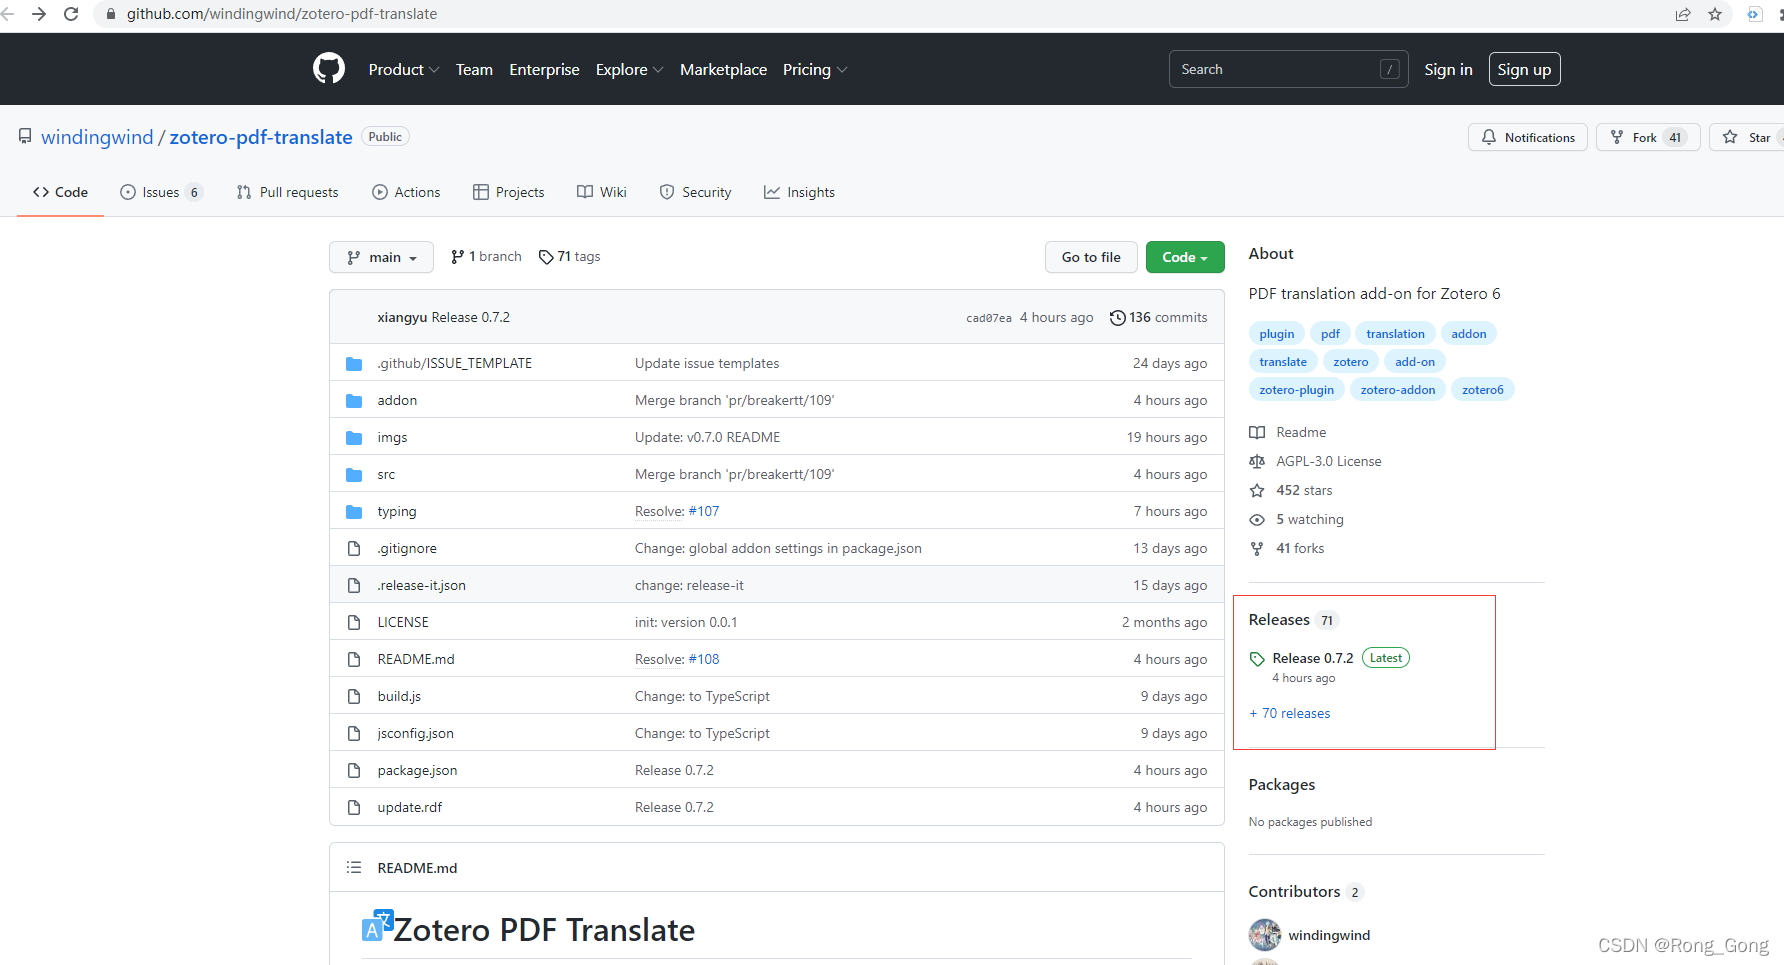This screenshot has height=965, width=1784.
Task: Bookmark this page with the star icon
Action: [1715, 14]
